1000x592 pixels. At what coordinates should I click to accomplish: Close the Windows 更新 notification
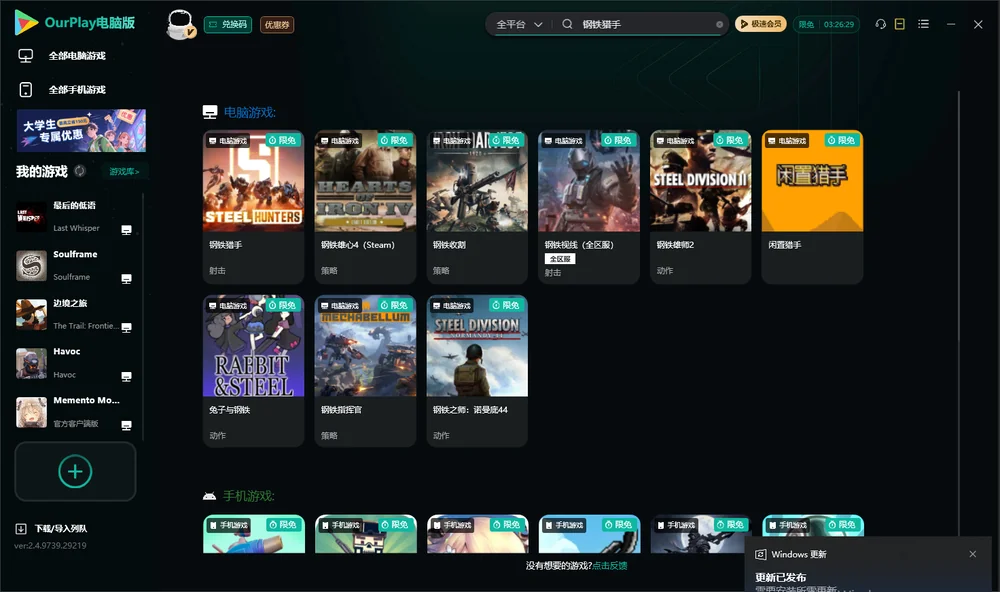point(973,554)
